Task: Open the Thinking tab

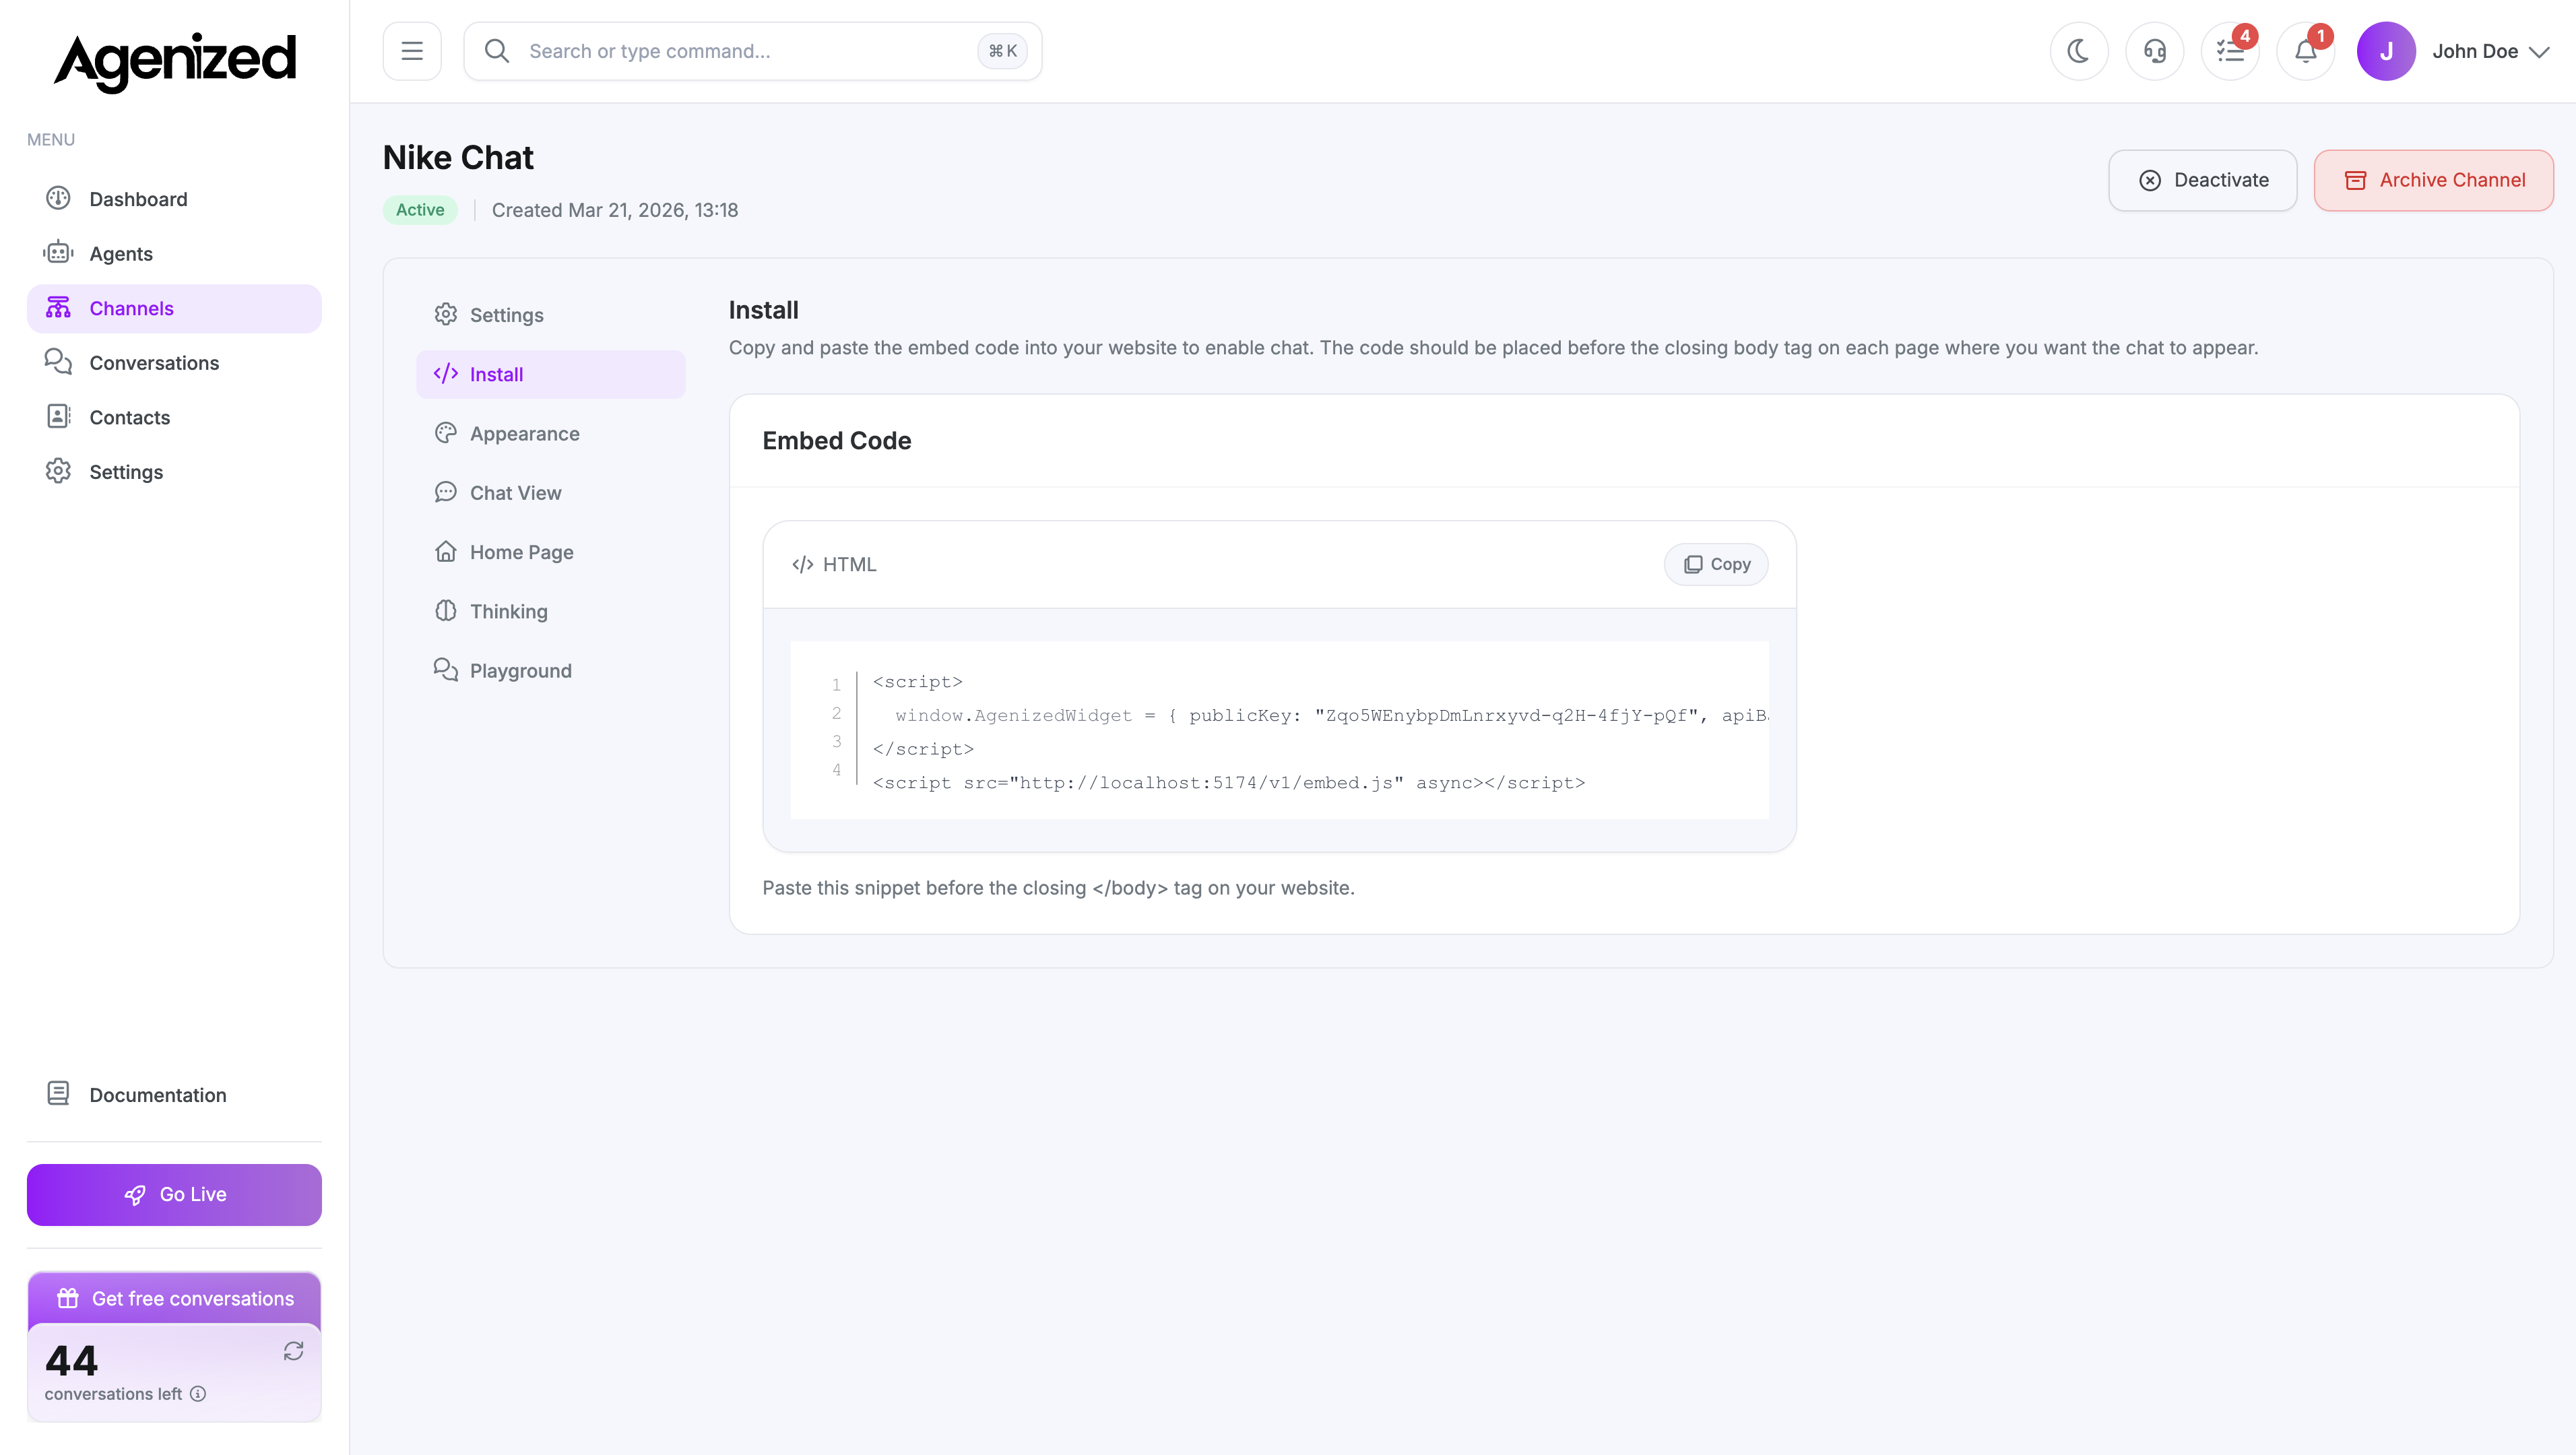Action: [x=551, y=611]
